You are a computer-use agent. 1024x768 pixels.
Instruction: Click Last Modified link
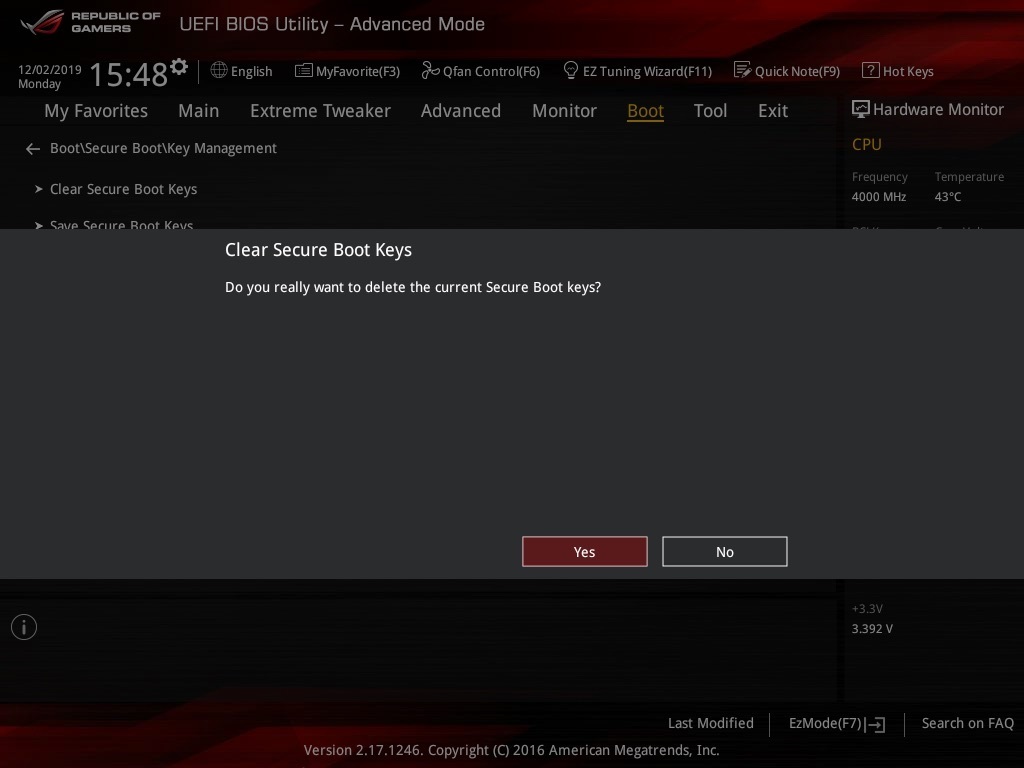pos(711,723)
